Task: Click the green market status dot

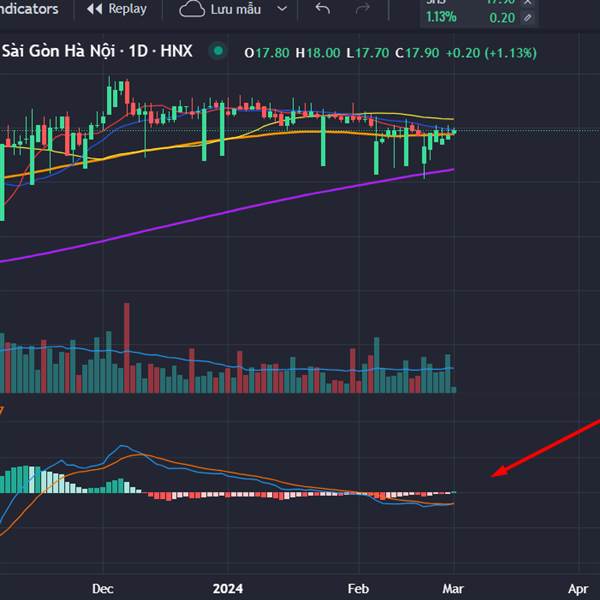Action: point(218,51)
